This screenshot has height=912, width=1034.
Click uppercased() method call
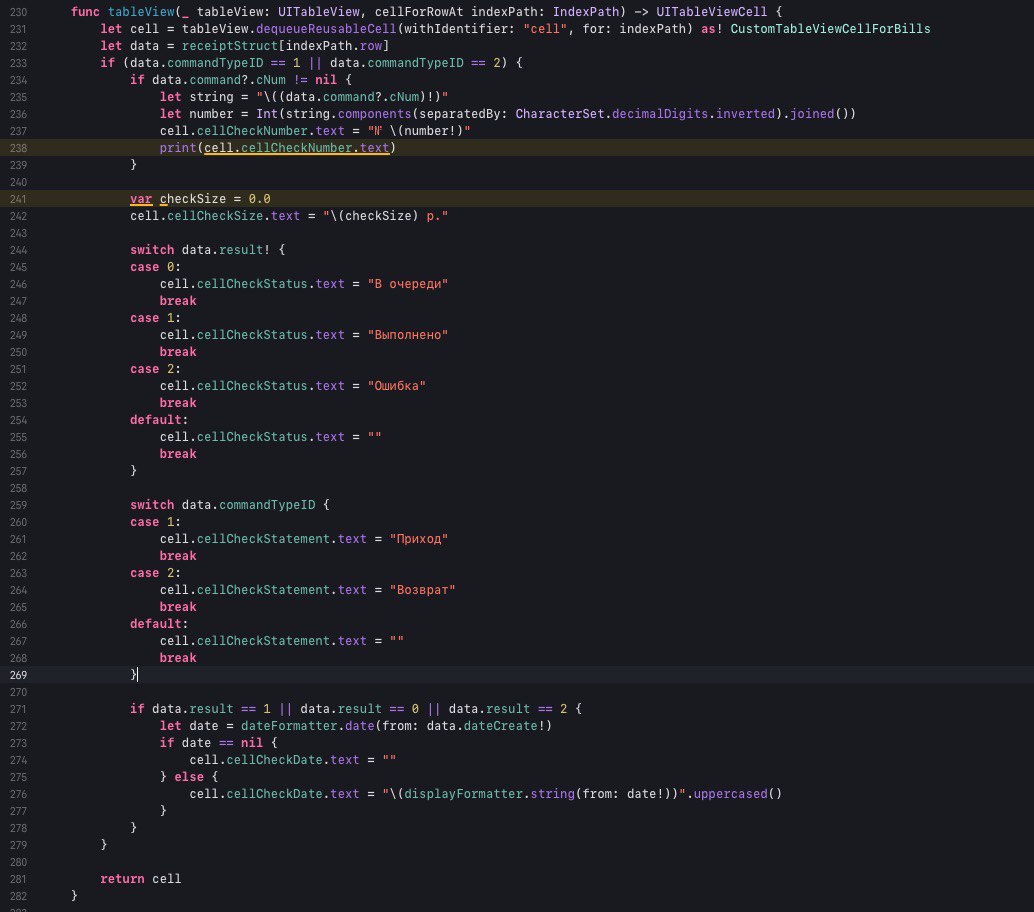tap(737, 794)
